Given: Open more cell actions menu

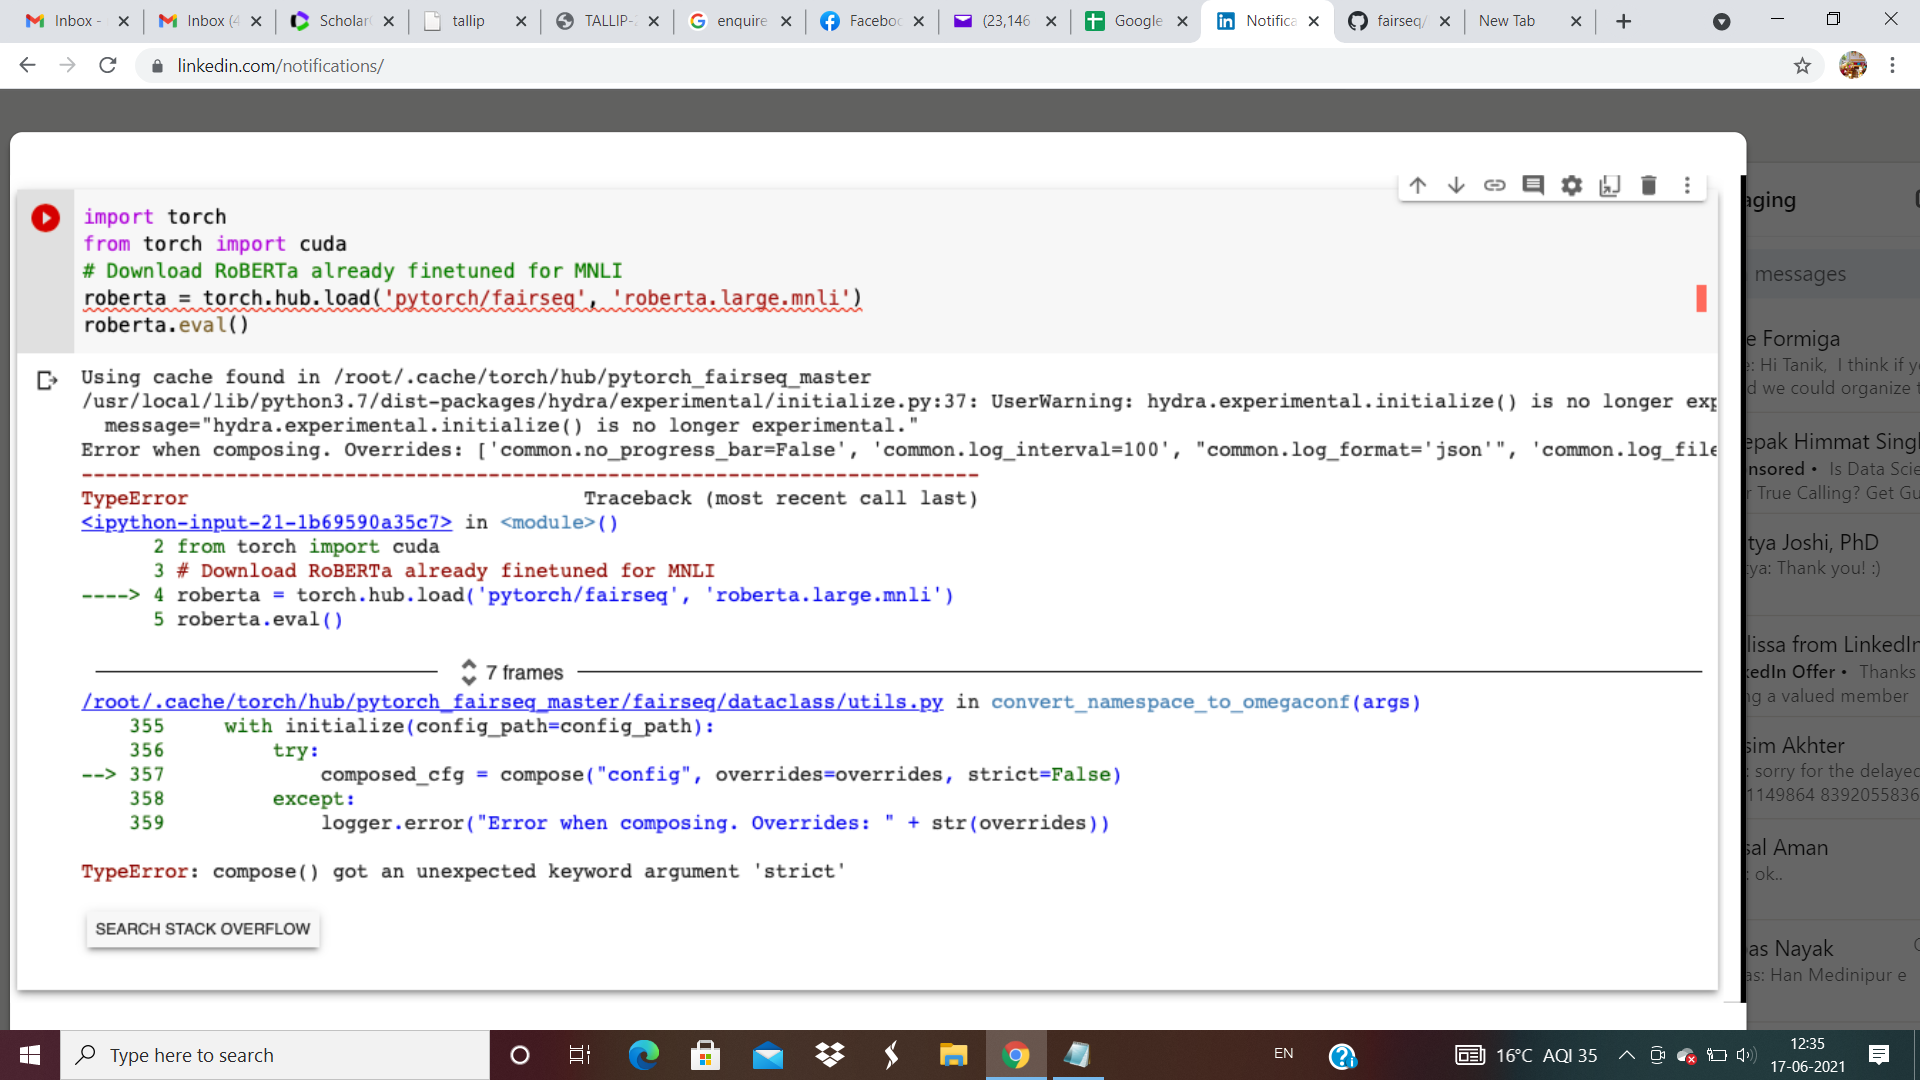Looking at the screenshot, I should coord(1687,185).
